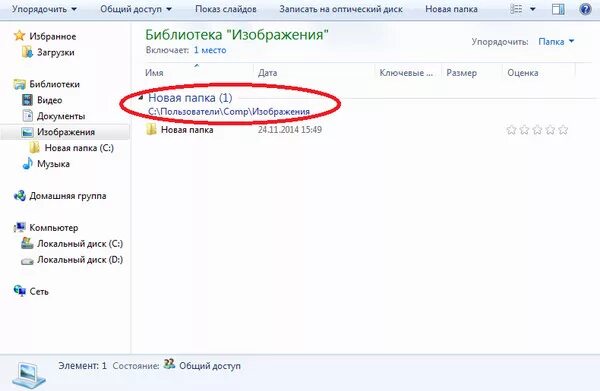Click the Сеть network icon
Image resolution: width=600 pixels, height=391 pixels.
click(20, 291)
